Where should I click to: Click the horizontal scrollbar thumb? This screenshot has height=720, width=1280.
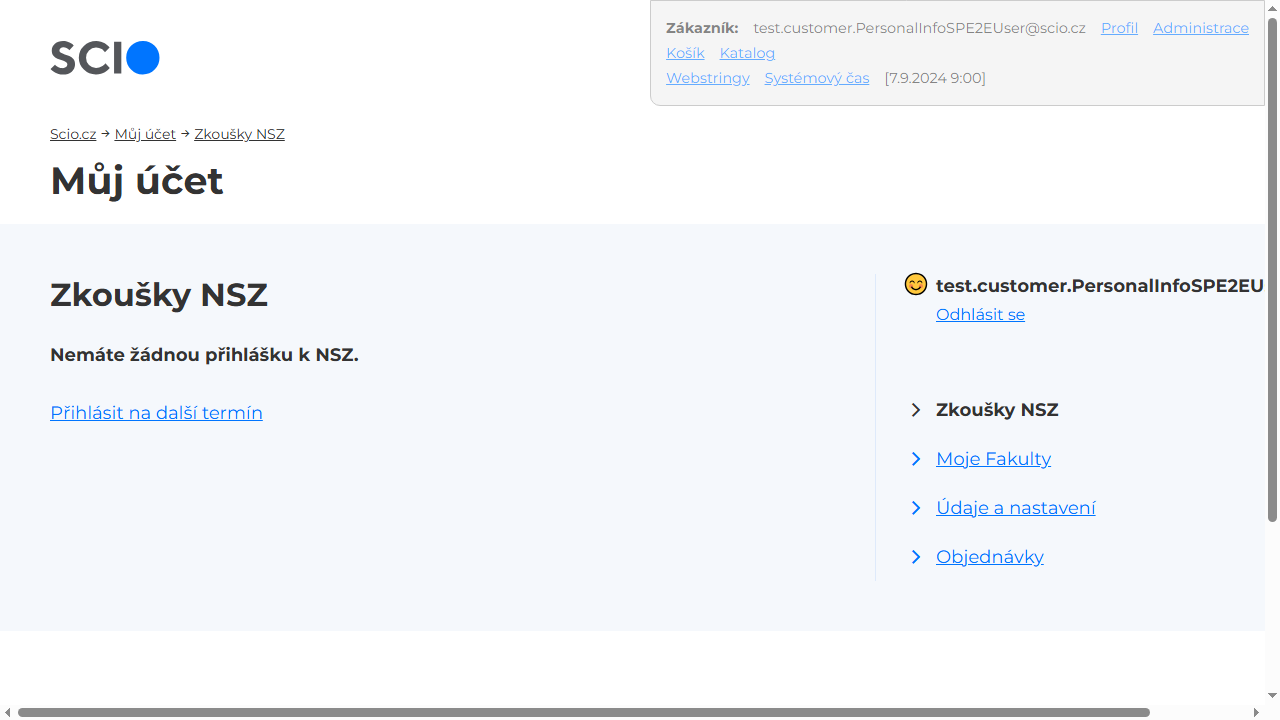point(584,712)
